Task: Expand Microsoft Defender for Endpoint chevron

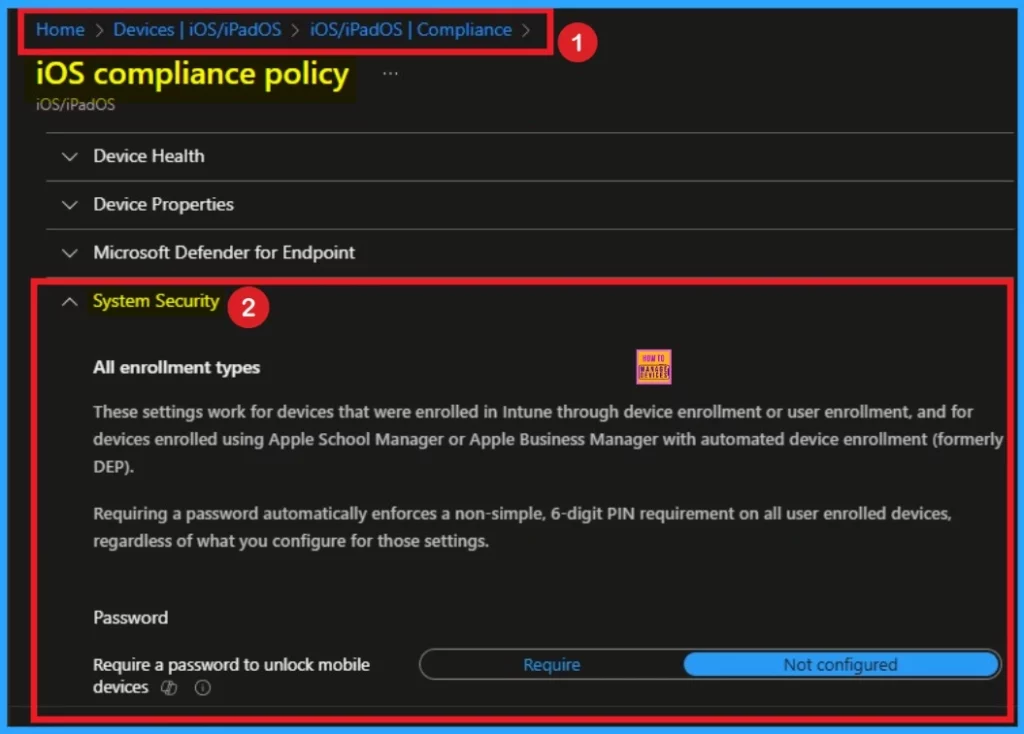Action: 69,253
